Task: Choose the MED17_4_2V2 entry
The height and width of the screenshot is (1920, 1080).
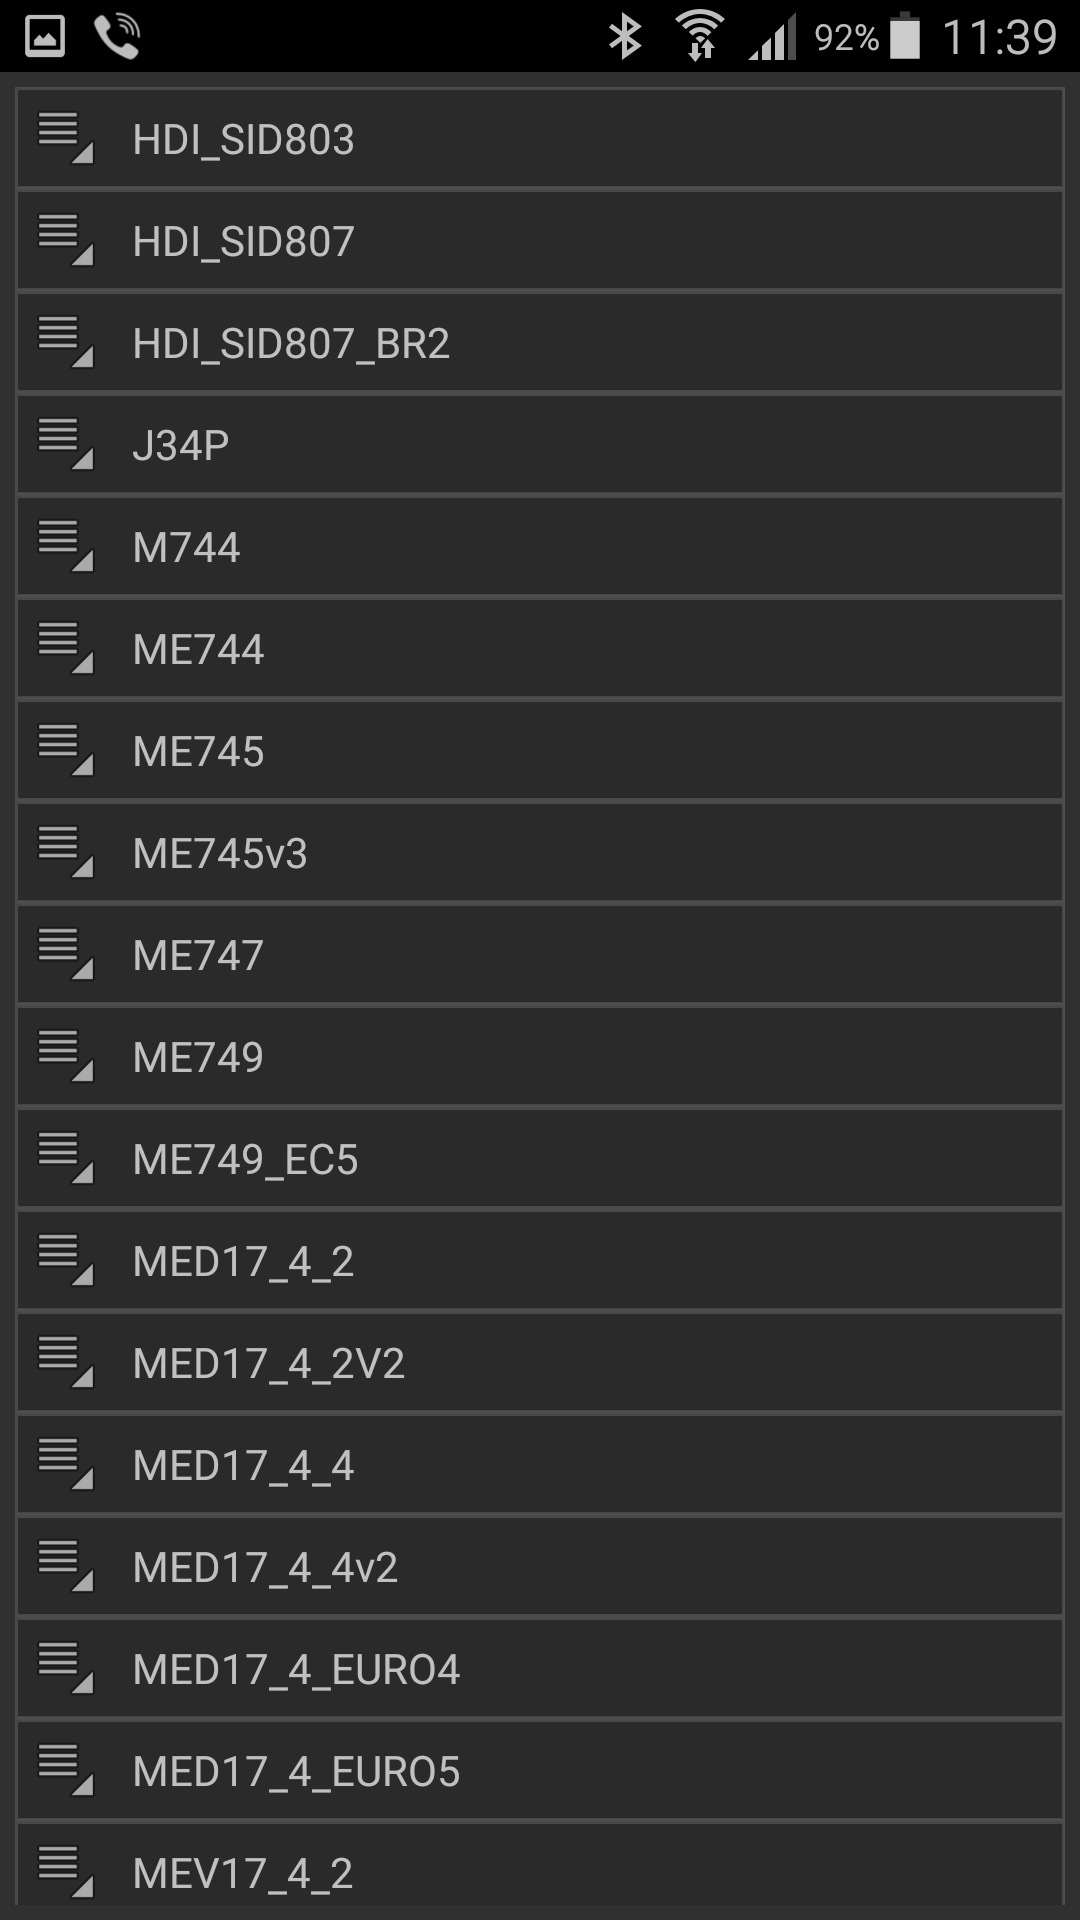Action: click(x=540, y=1363)
